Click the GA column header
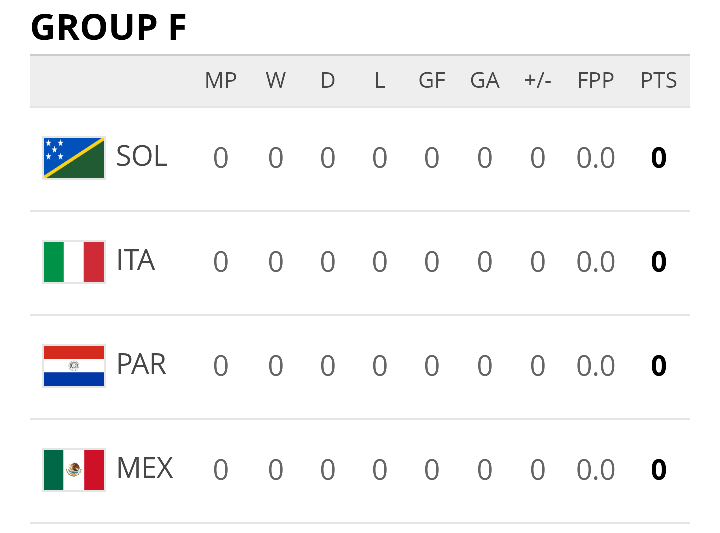 point(484,81)
